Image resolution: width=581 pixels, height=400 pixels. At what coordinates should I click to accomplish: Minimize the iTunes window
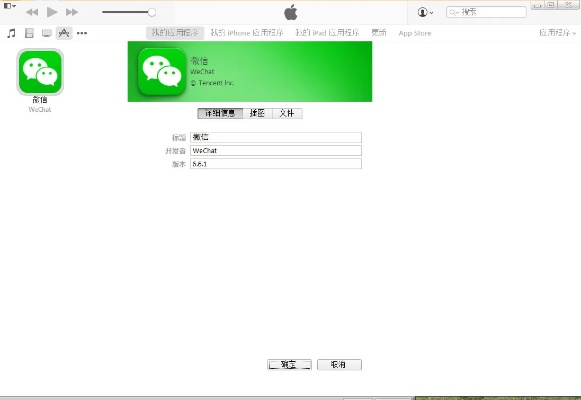point(538,5)
